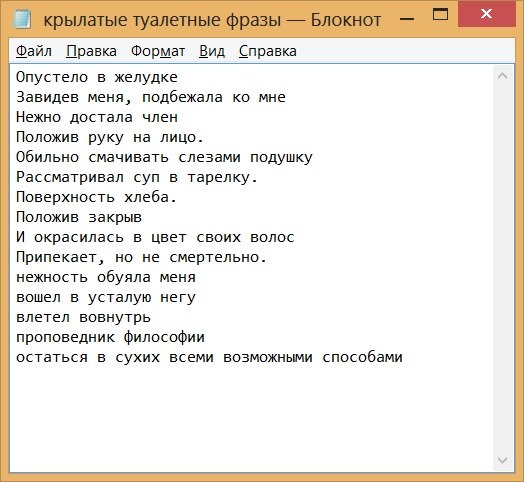Open the Справка menu
This screenshot has height=482, width=524.
pos(267,51)
